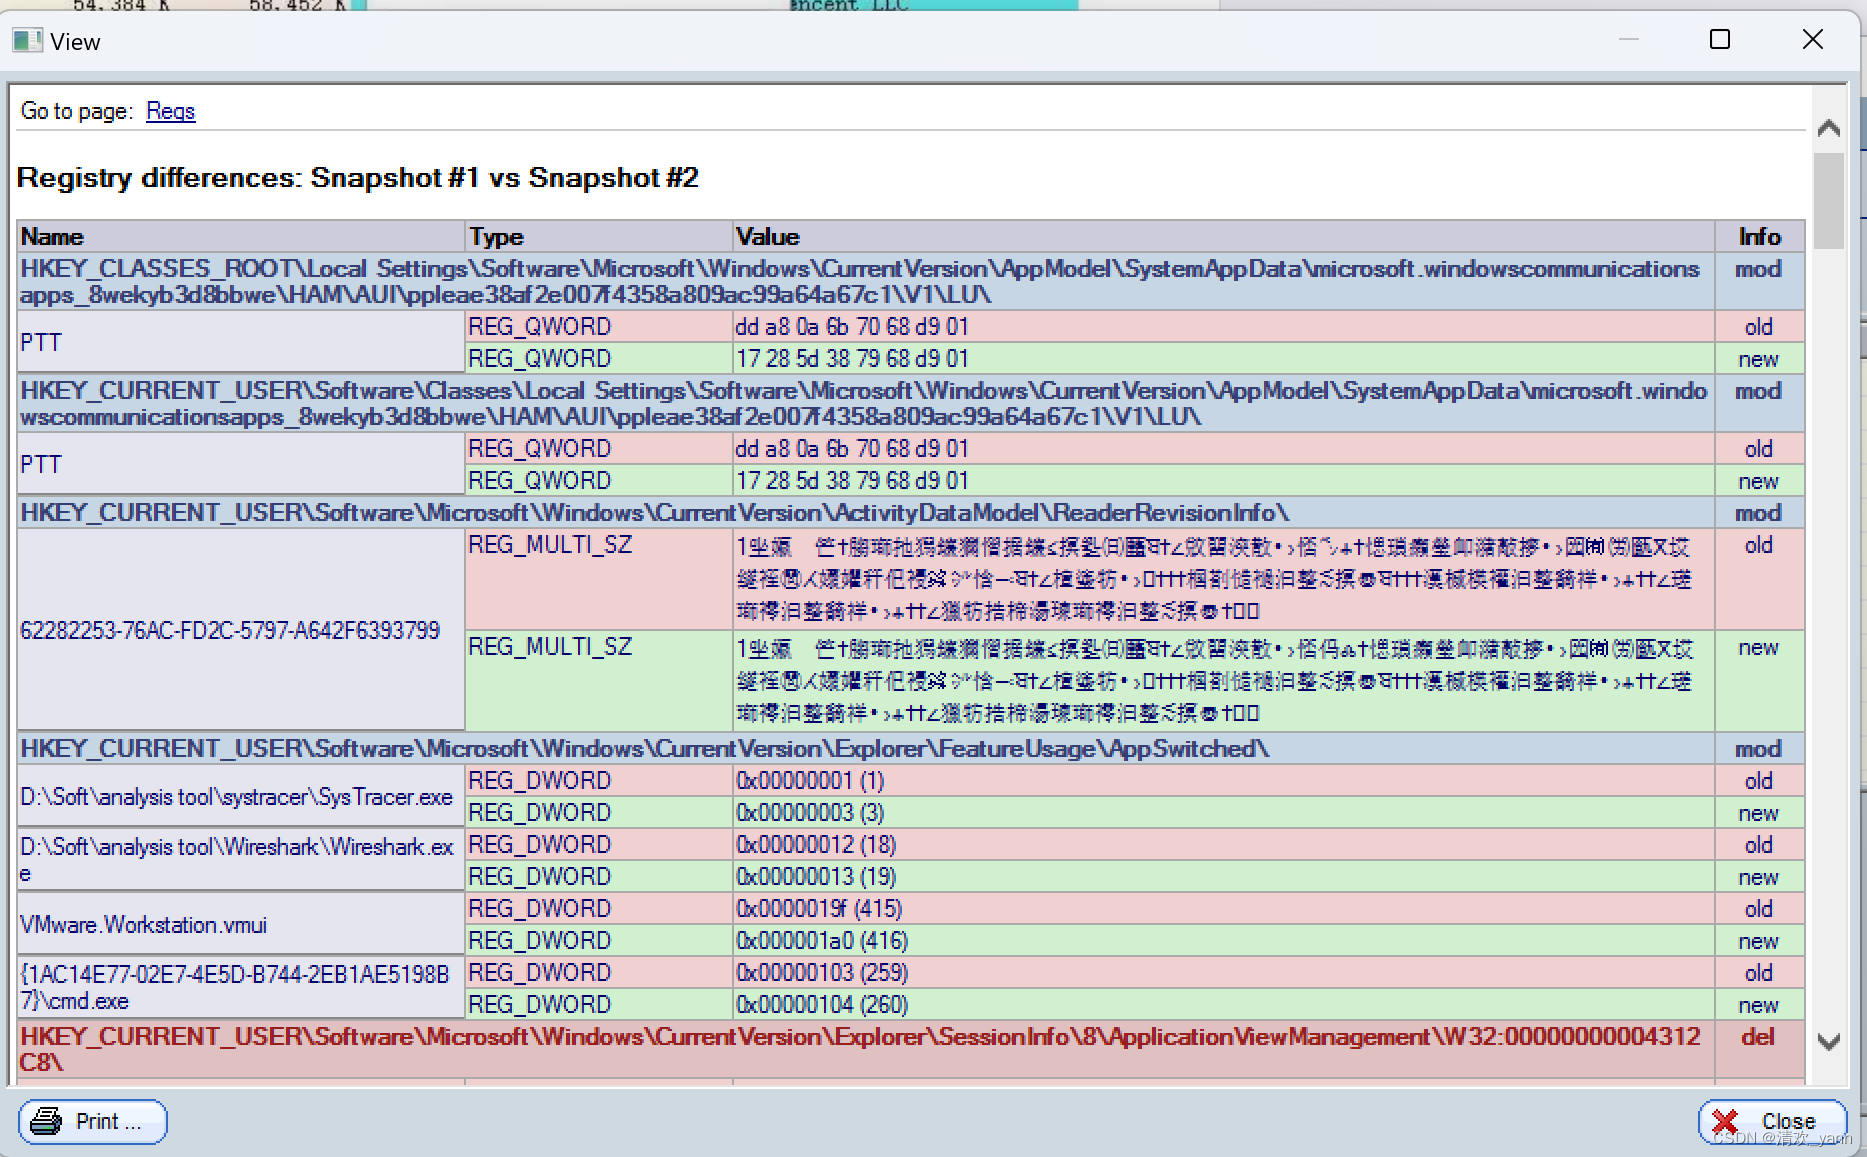Click the View window app icon

27,41
